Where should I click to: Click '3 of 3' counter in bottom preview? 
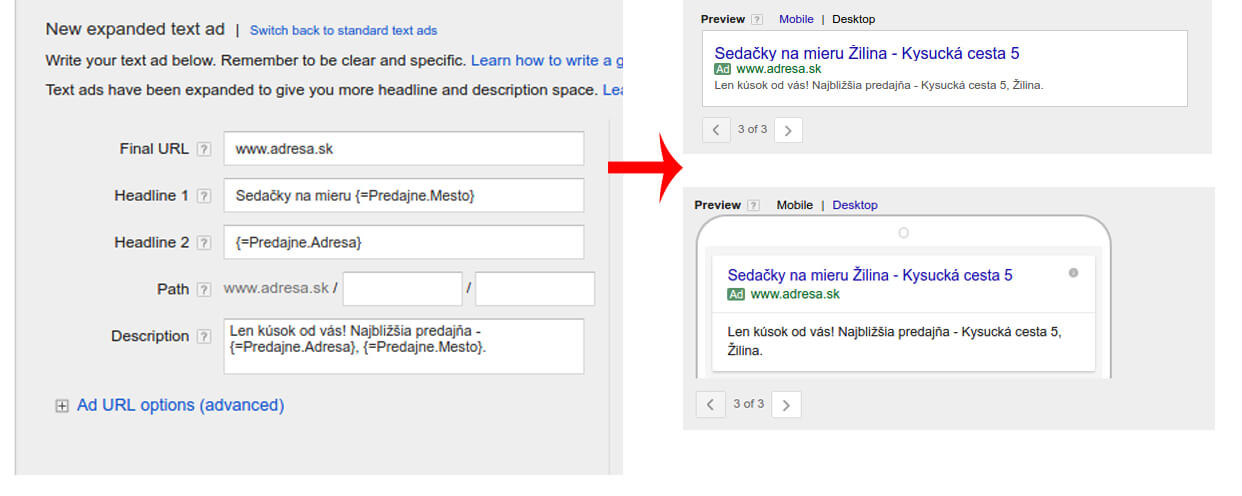coord(748,404)
